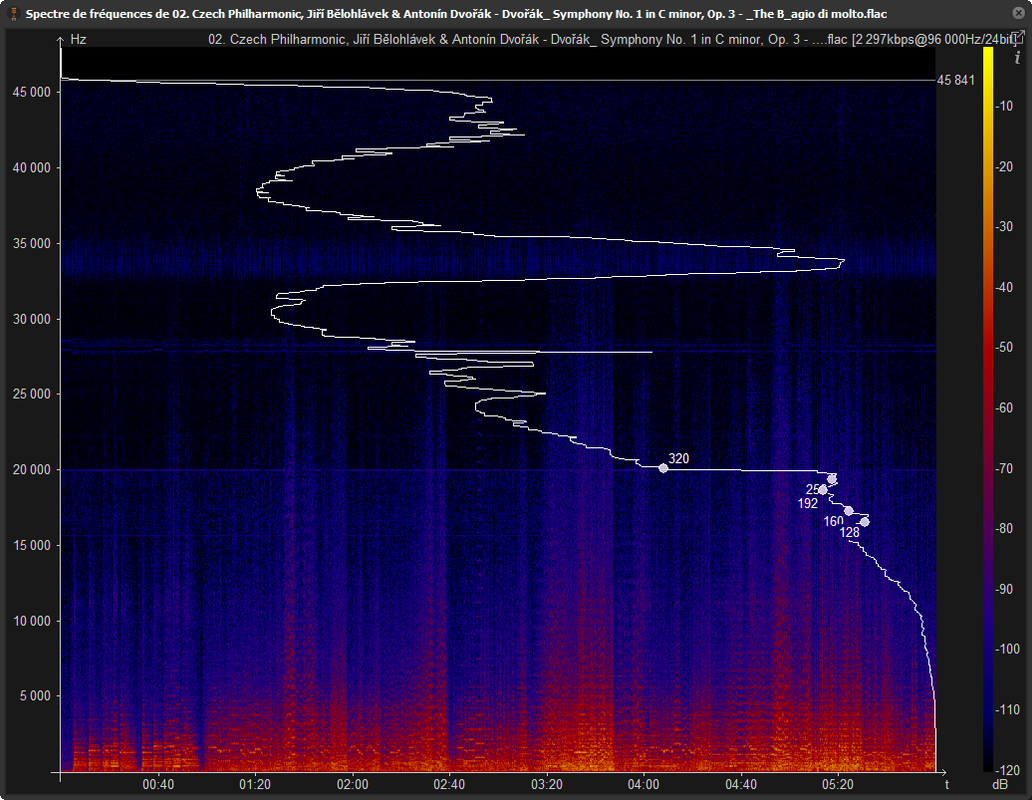Click the 20 000 Hz axis label
1032x800 pixels.
tap(32, 470)
